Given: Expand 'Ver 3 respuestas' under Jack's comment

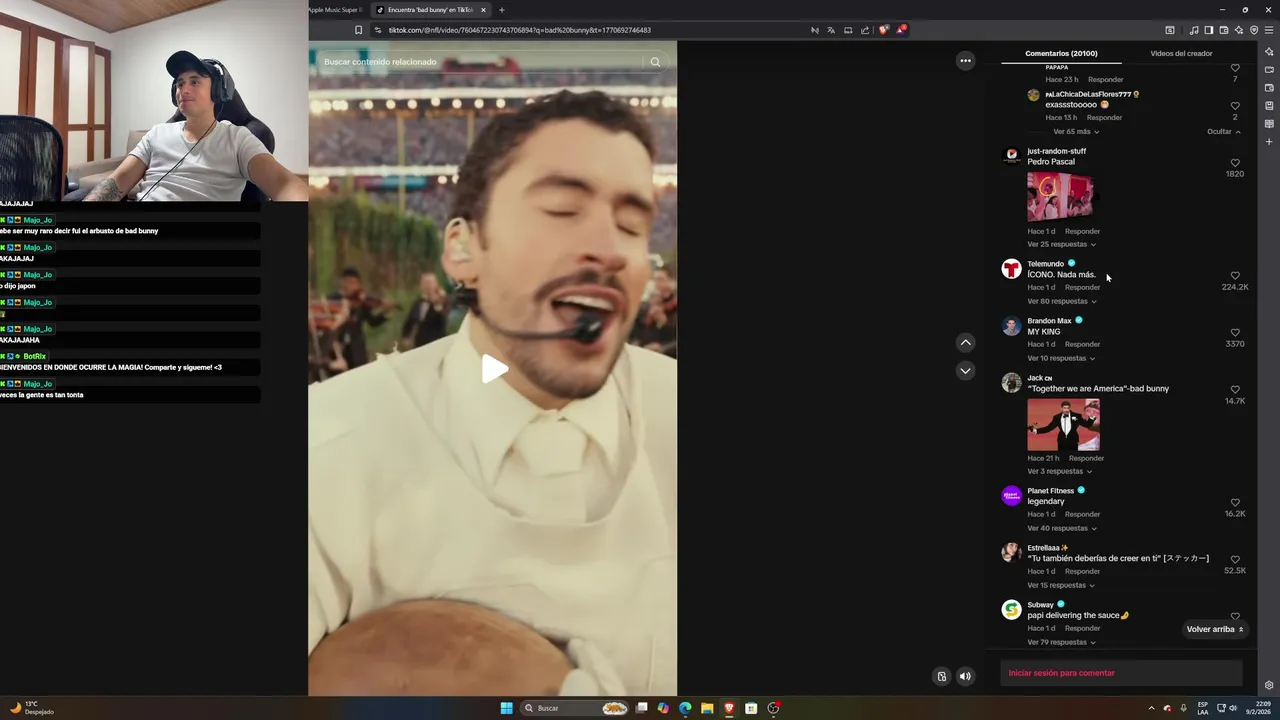Looking at the screenshot, I should click(1059, 471).
